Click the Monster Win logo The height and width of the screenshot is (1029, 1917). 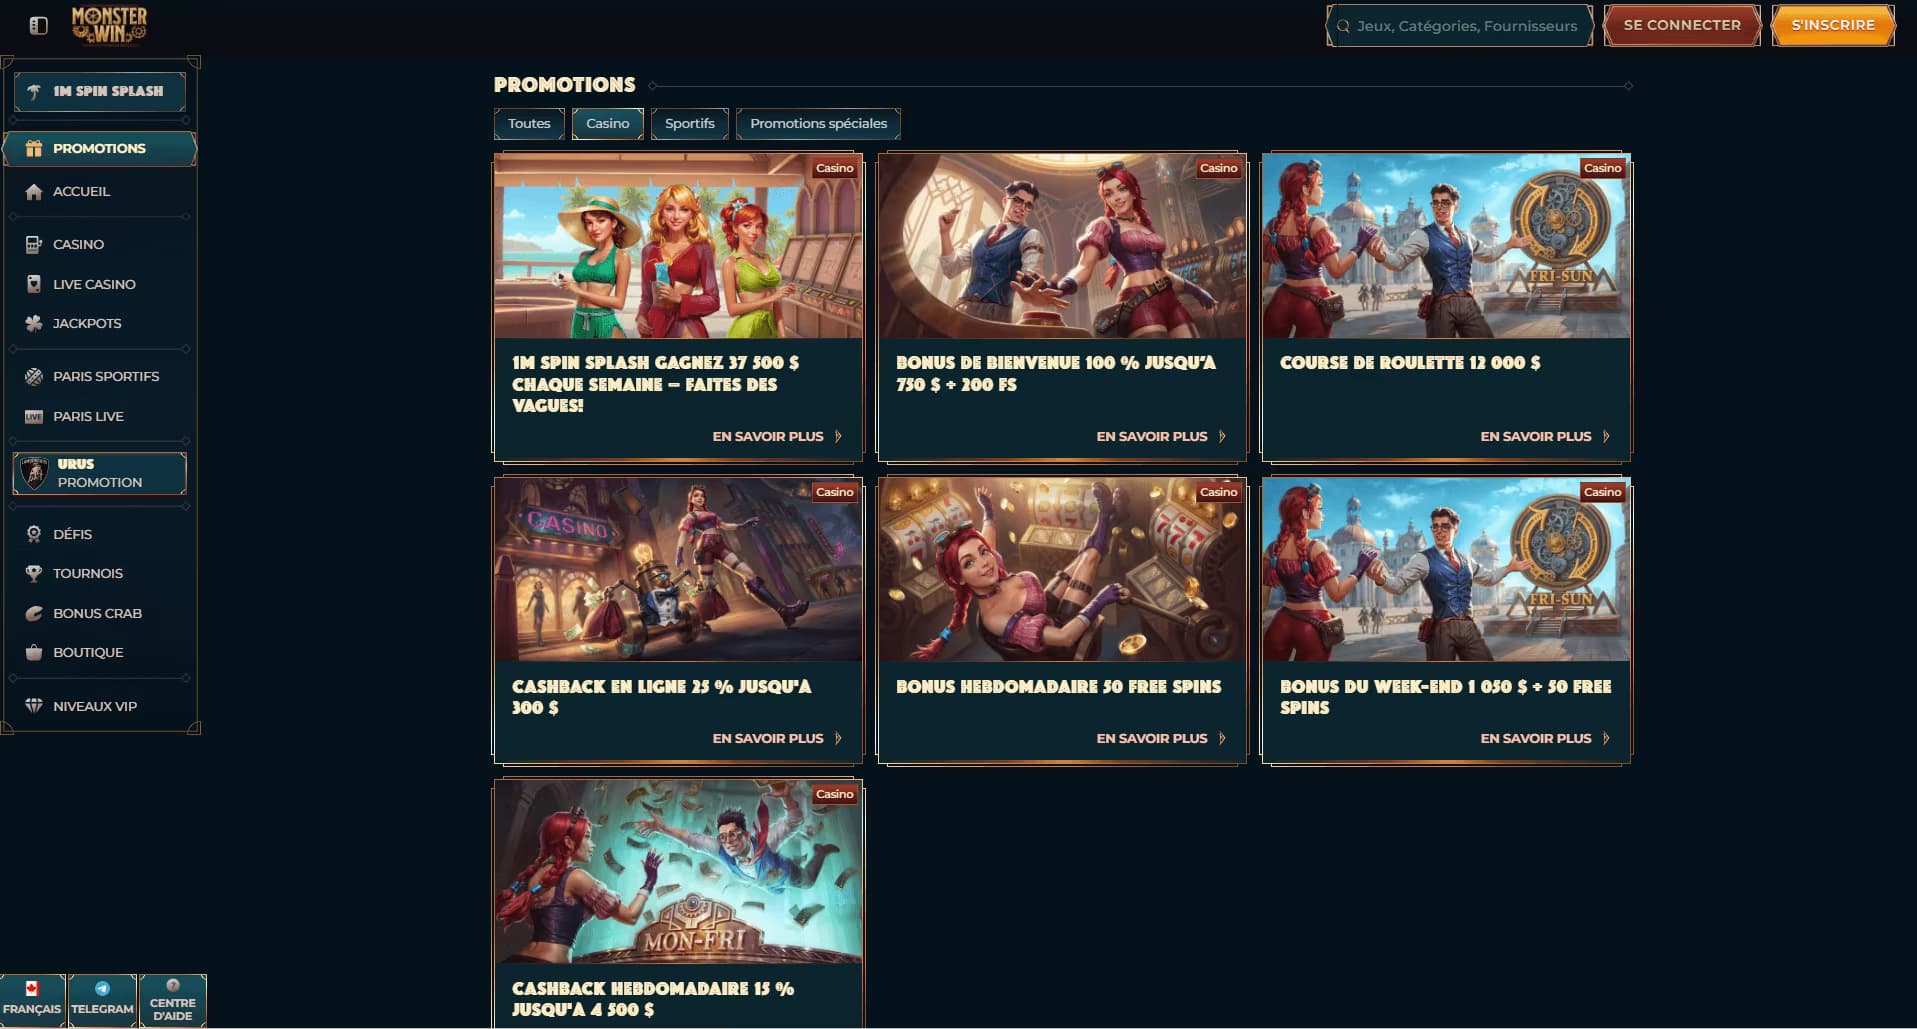click(110, 26)
